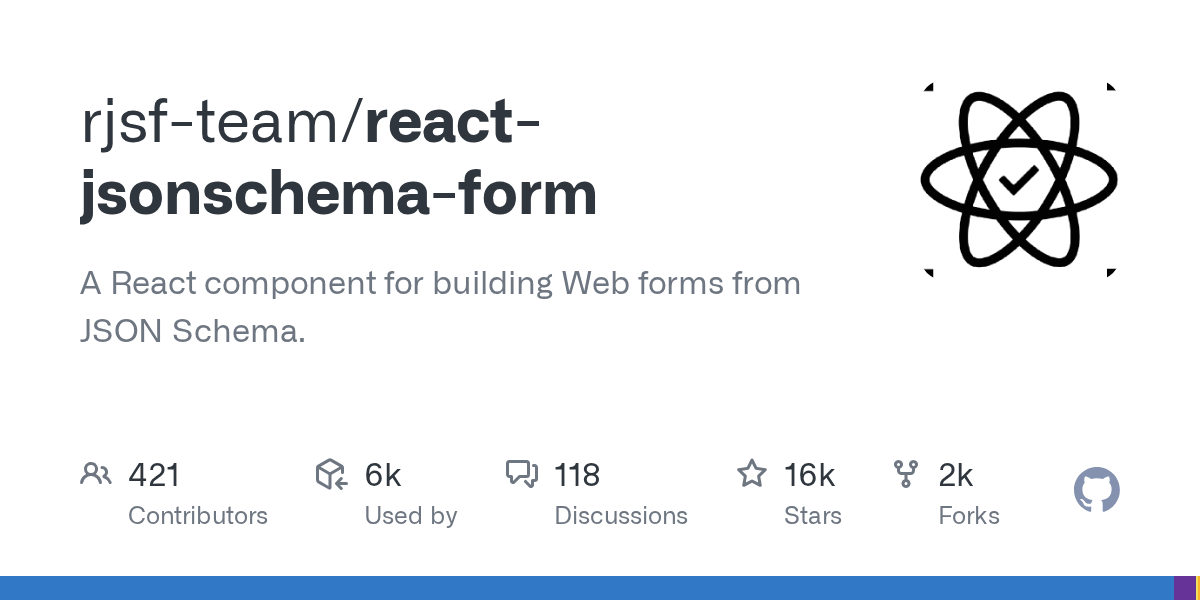Click the 16k stars count
This screenshot has height=600, width=1200.
[810, 474]
